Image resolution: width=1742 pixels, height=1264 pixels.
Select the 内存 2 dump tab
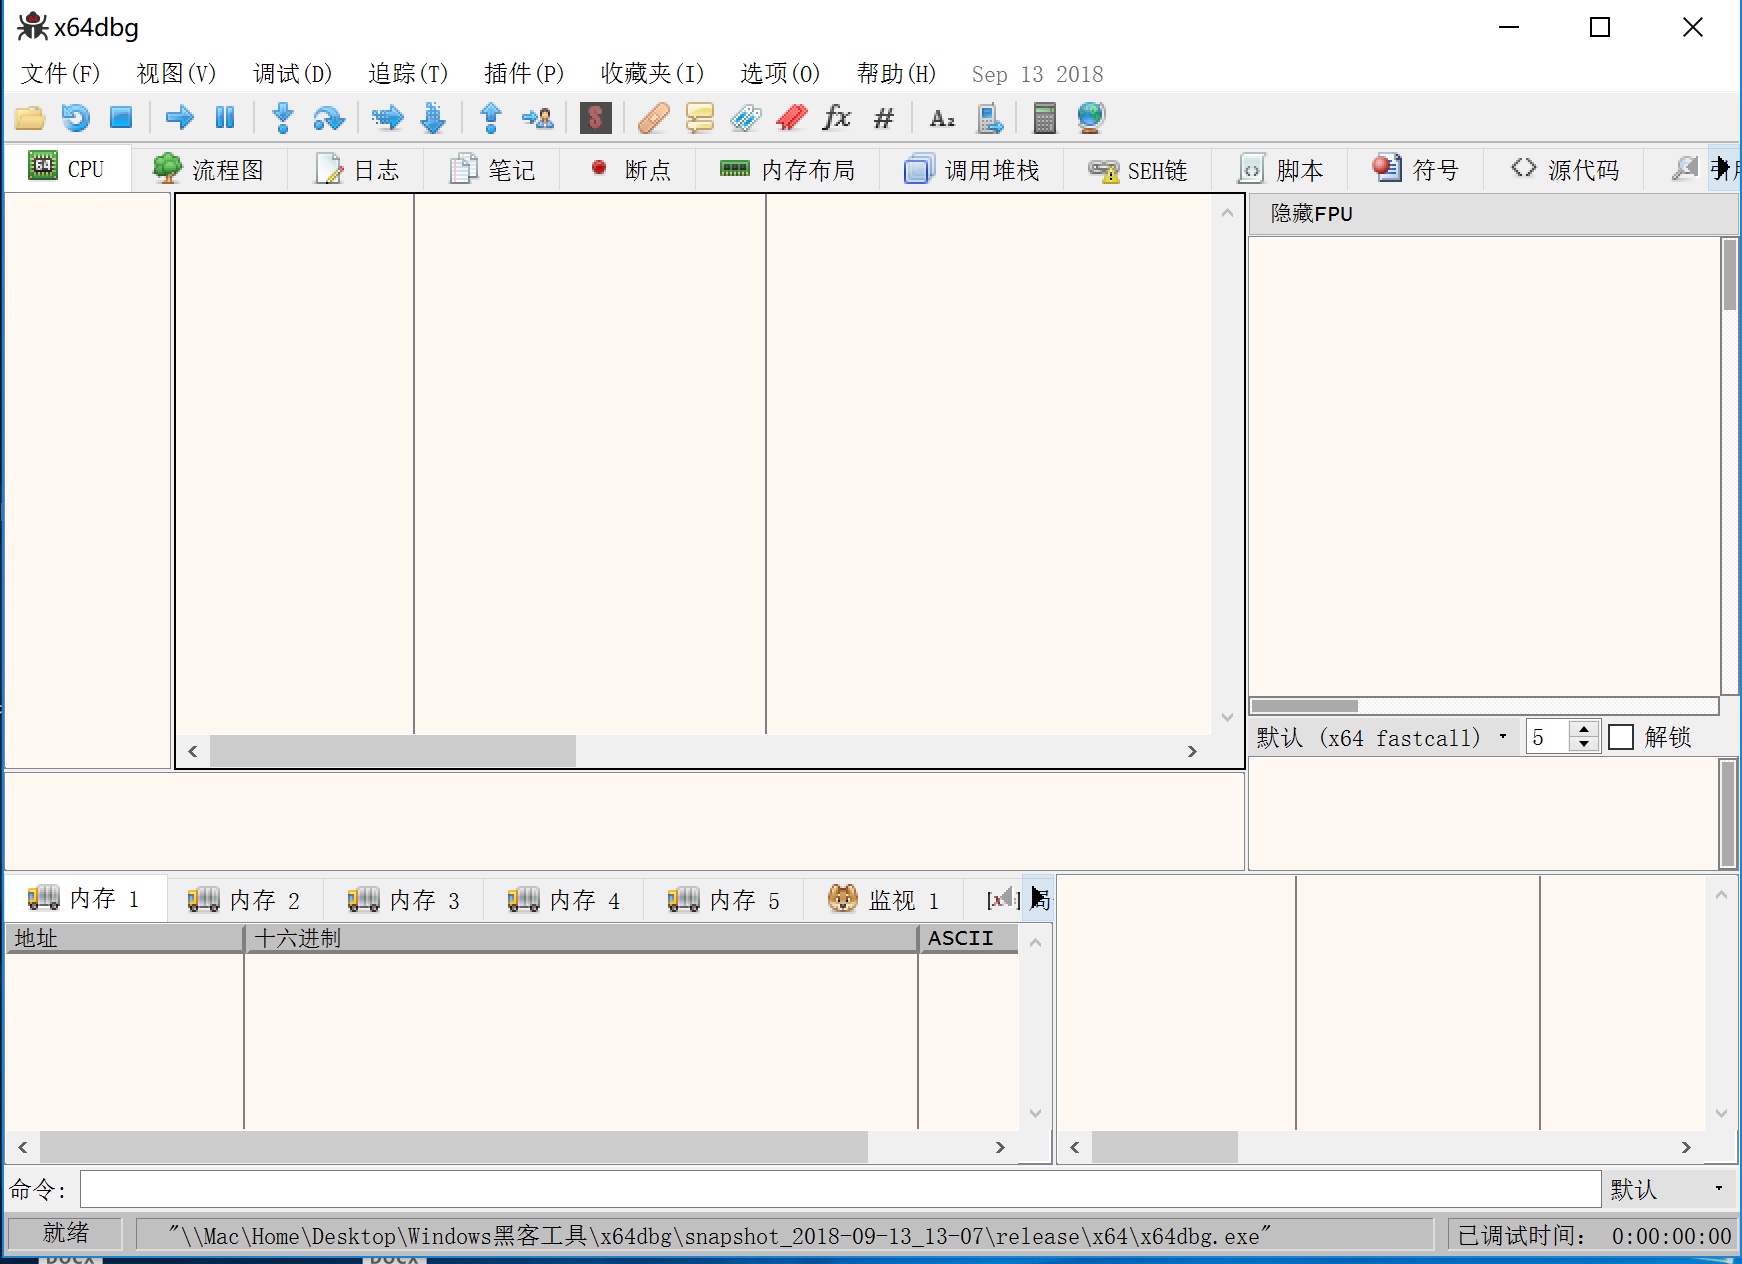coord(245,900)
